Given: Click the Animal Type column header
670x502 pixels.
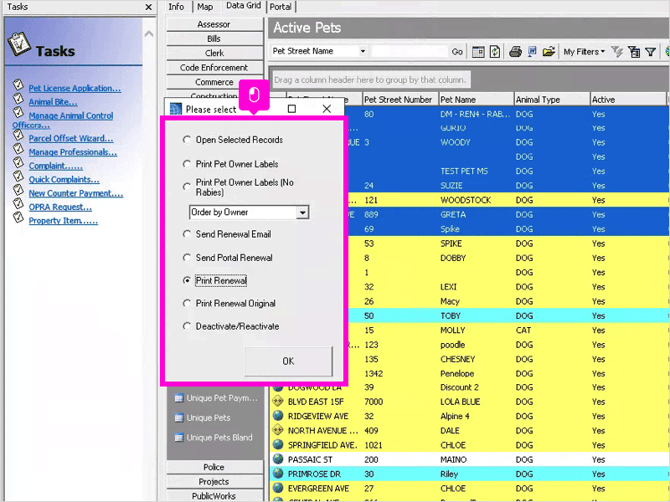Looking at the screenshot, I should pos(552,100).
